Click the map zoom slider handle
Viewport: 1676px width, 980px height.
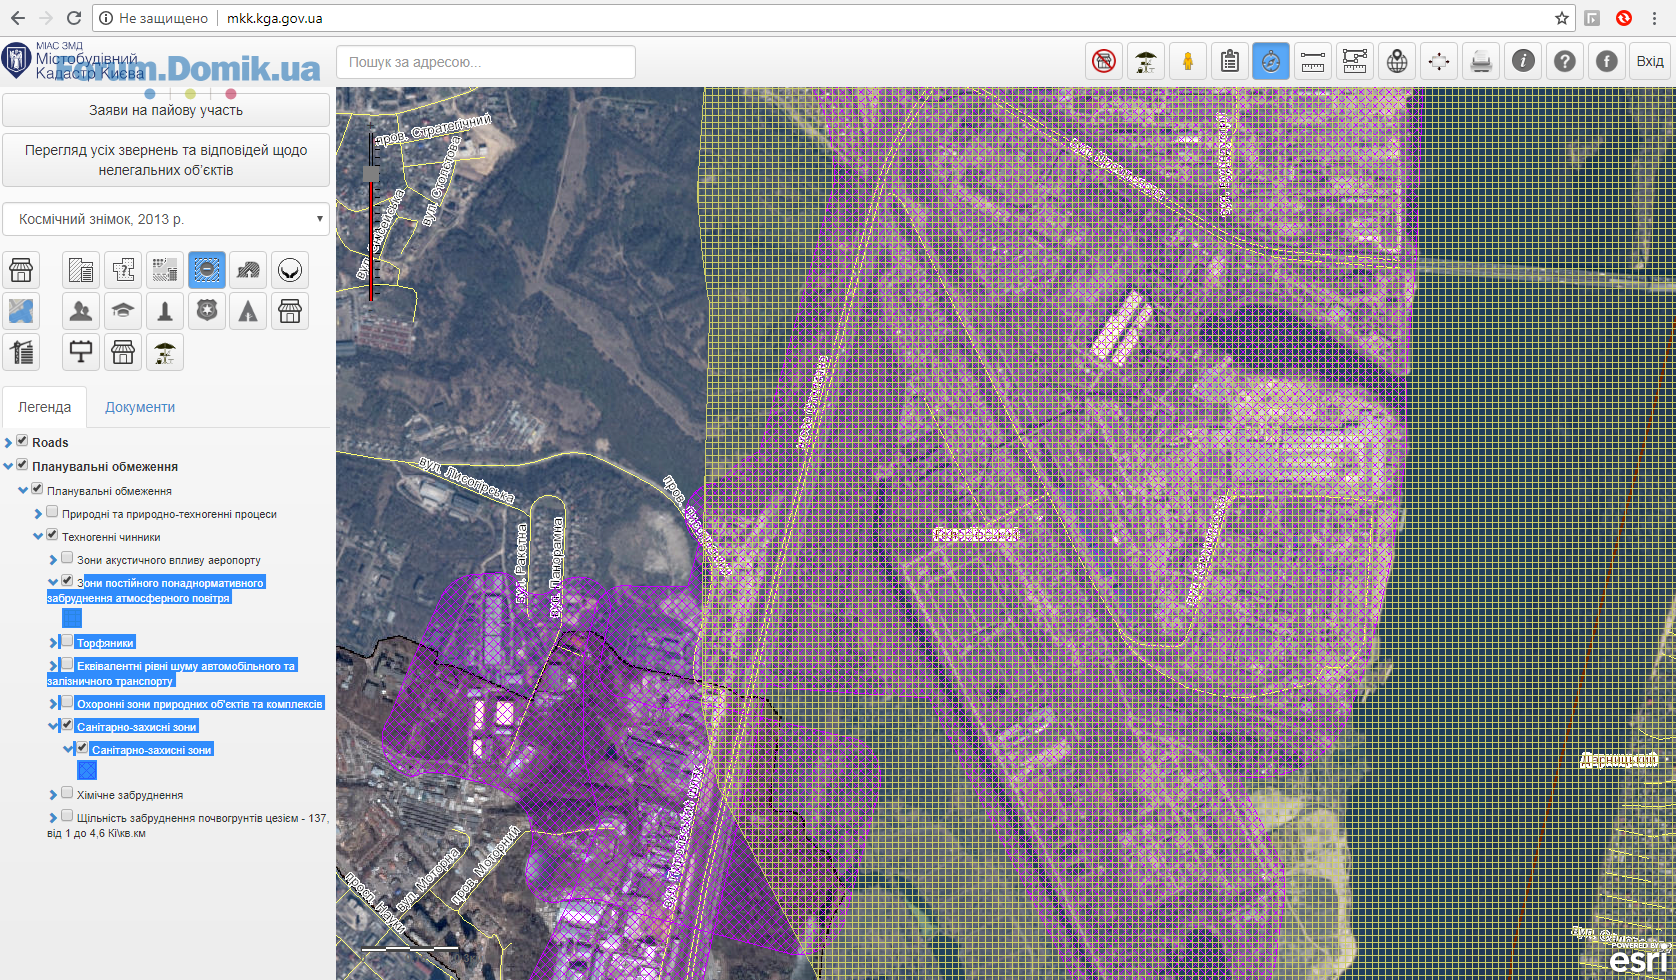tap(371, 174)
